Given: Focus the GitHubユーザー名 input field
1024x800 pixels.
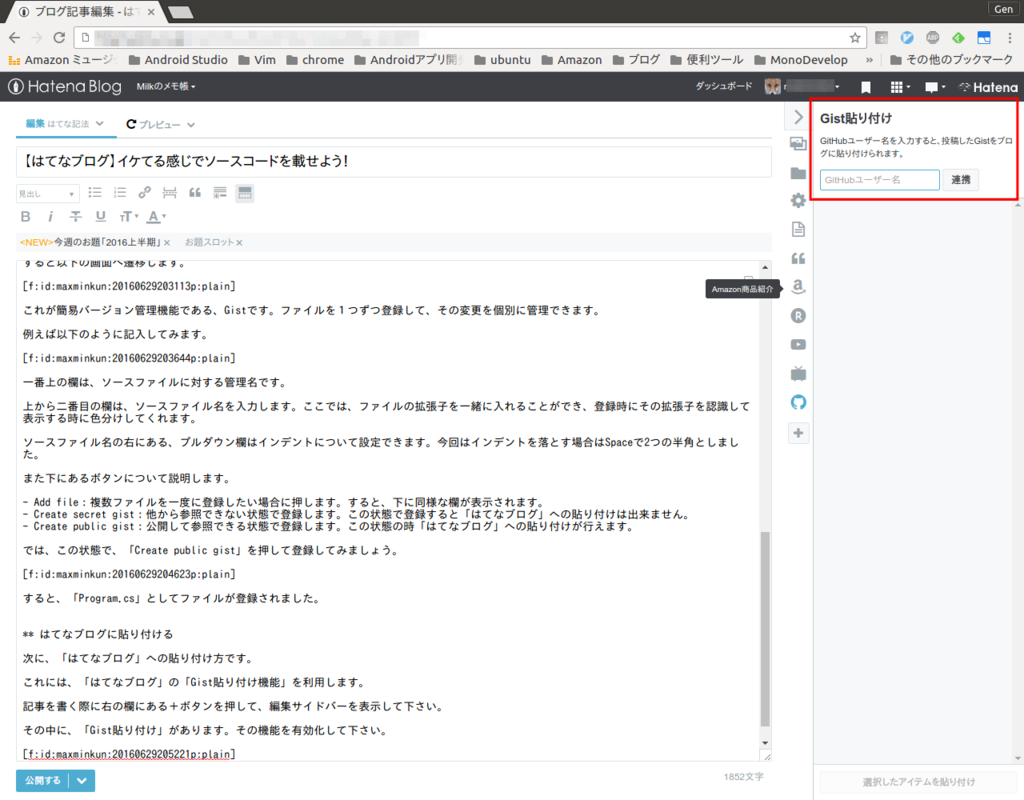Looking at the screenshot, I should point(880,180).
